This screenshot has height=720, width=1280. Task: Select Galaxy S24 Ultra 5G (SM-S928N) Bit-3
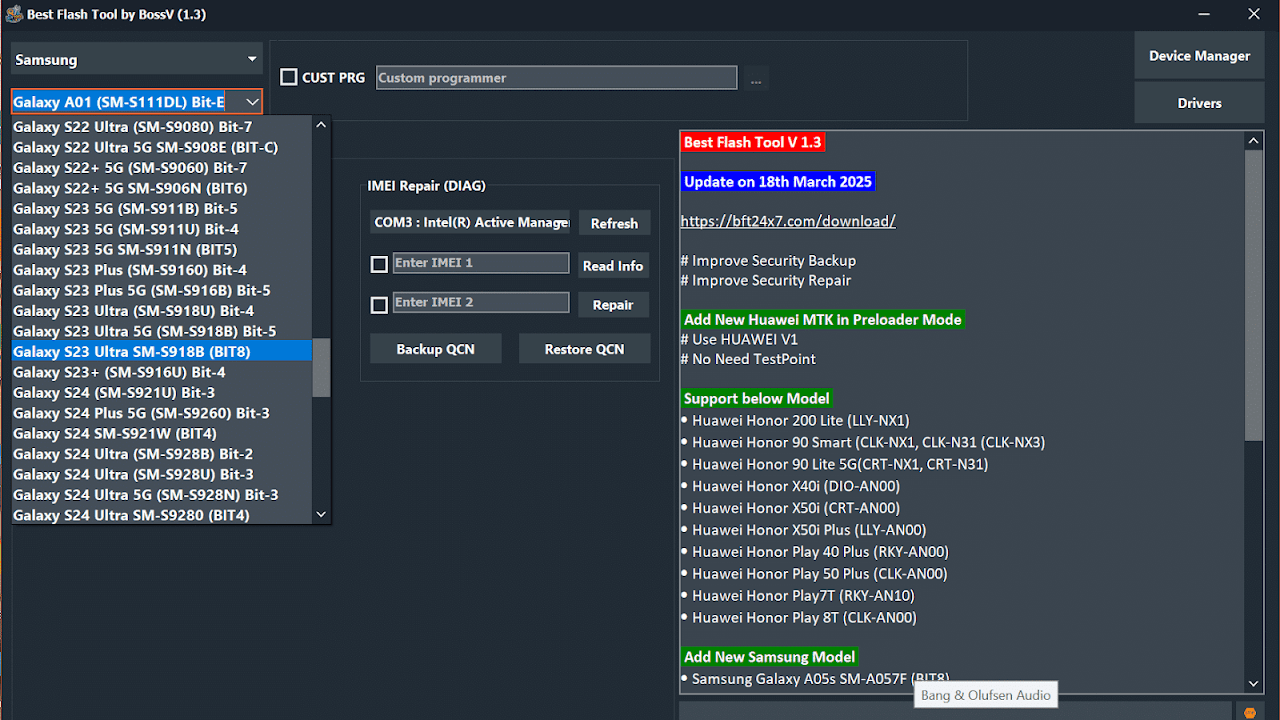pyautogui.click(x=162, y=494)
